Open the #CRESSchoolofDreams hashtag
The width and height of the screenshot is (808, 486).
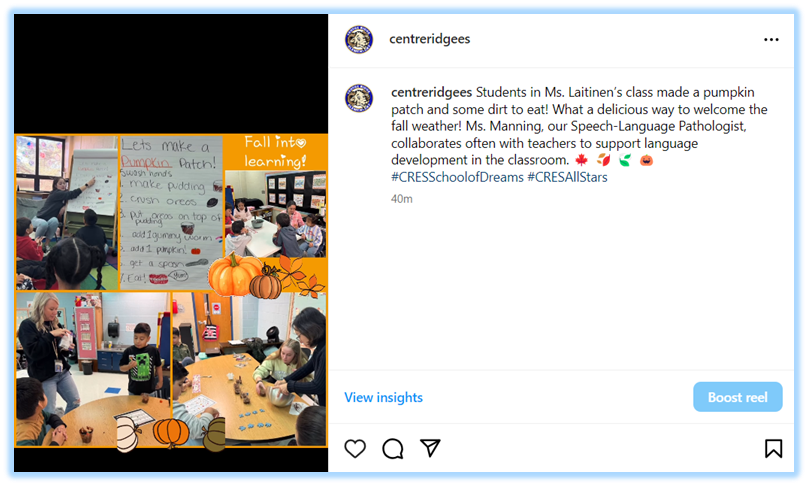[x=457, y=177]
